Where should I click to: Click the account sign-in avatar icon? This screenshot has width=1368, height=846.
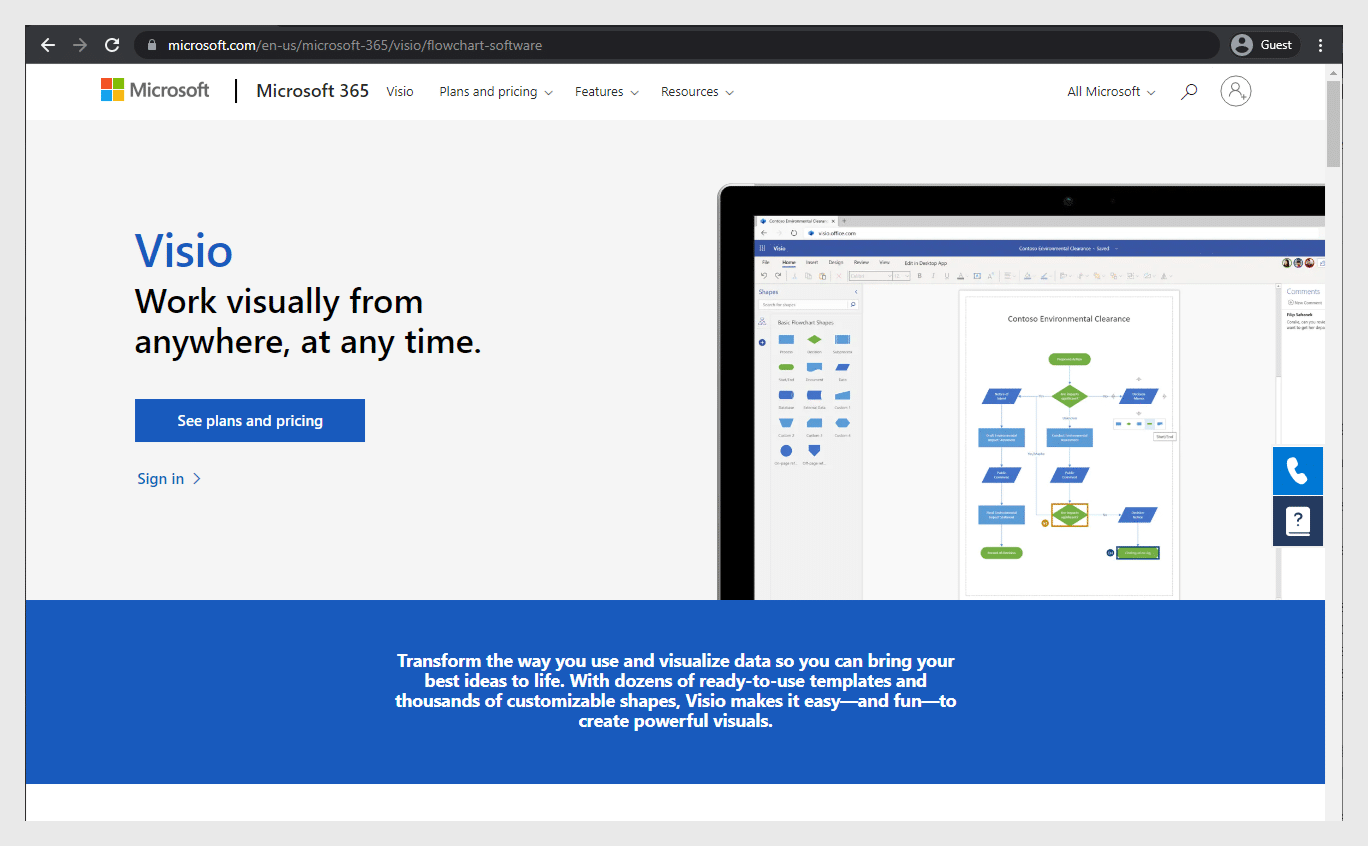pyautogui.click(x=1236, y=91)
